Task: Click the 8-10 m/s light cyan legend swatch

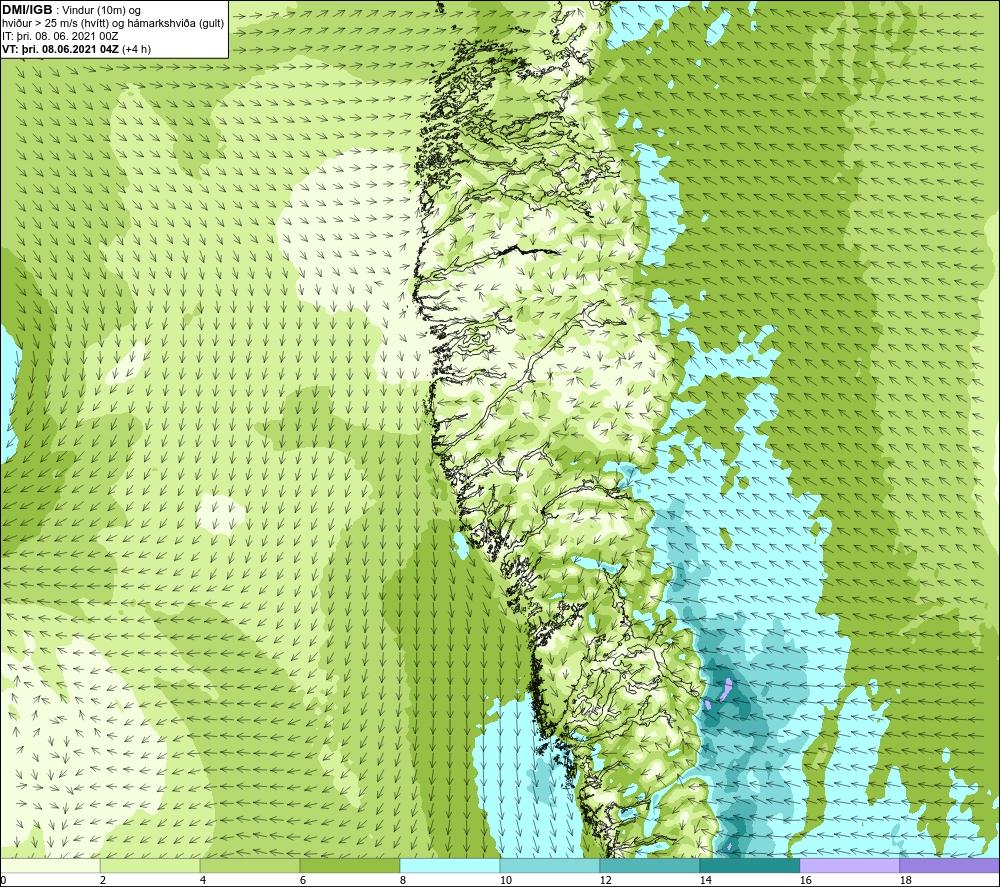Action: [450, 865]
